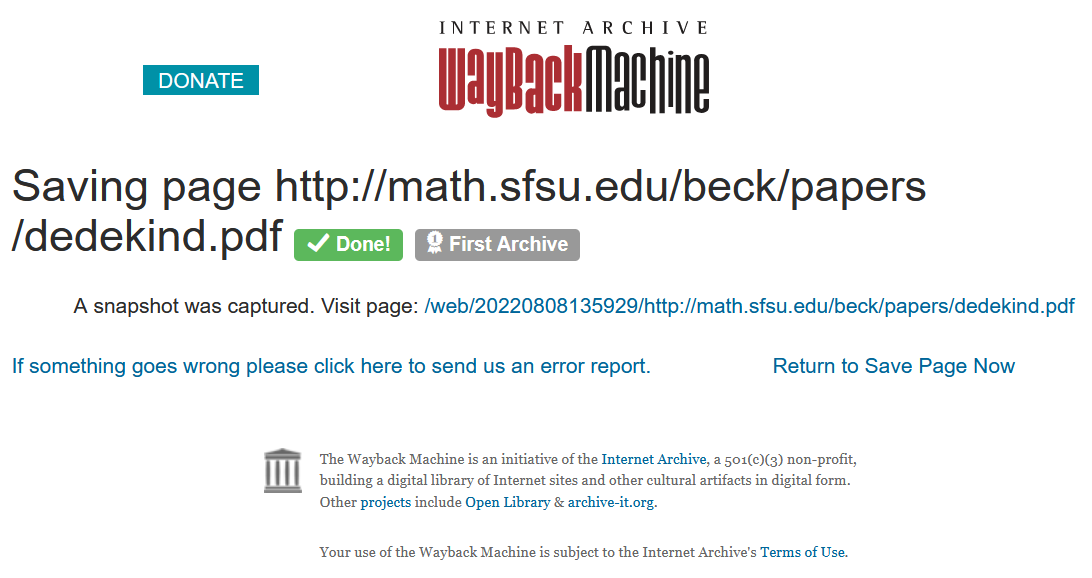Screen dimensions: 1092x578
Task: Click the DONATE button
Action: coord(201,80)
